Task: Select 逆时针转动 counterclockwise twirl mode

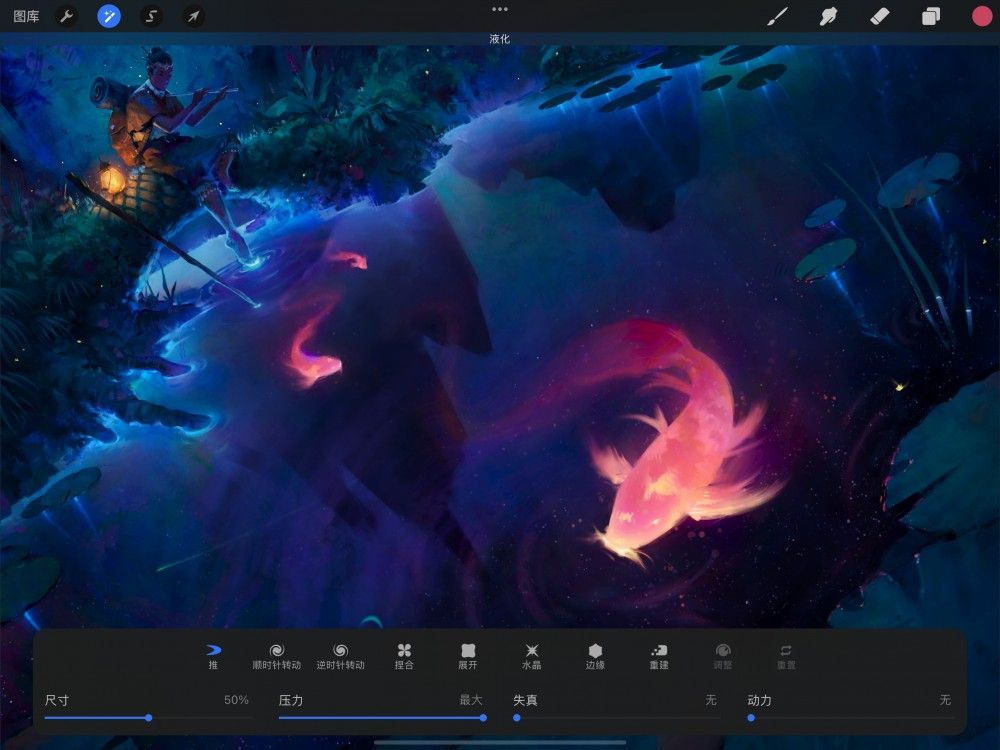Action: coord(340,653)
